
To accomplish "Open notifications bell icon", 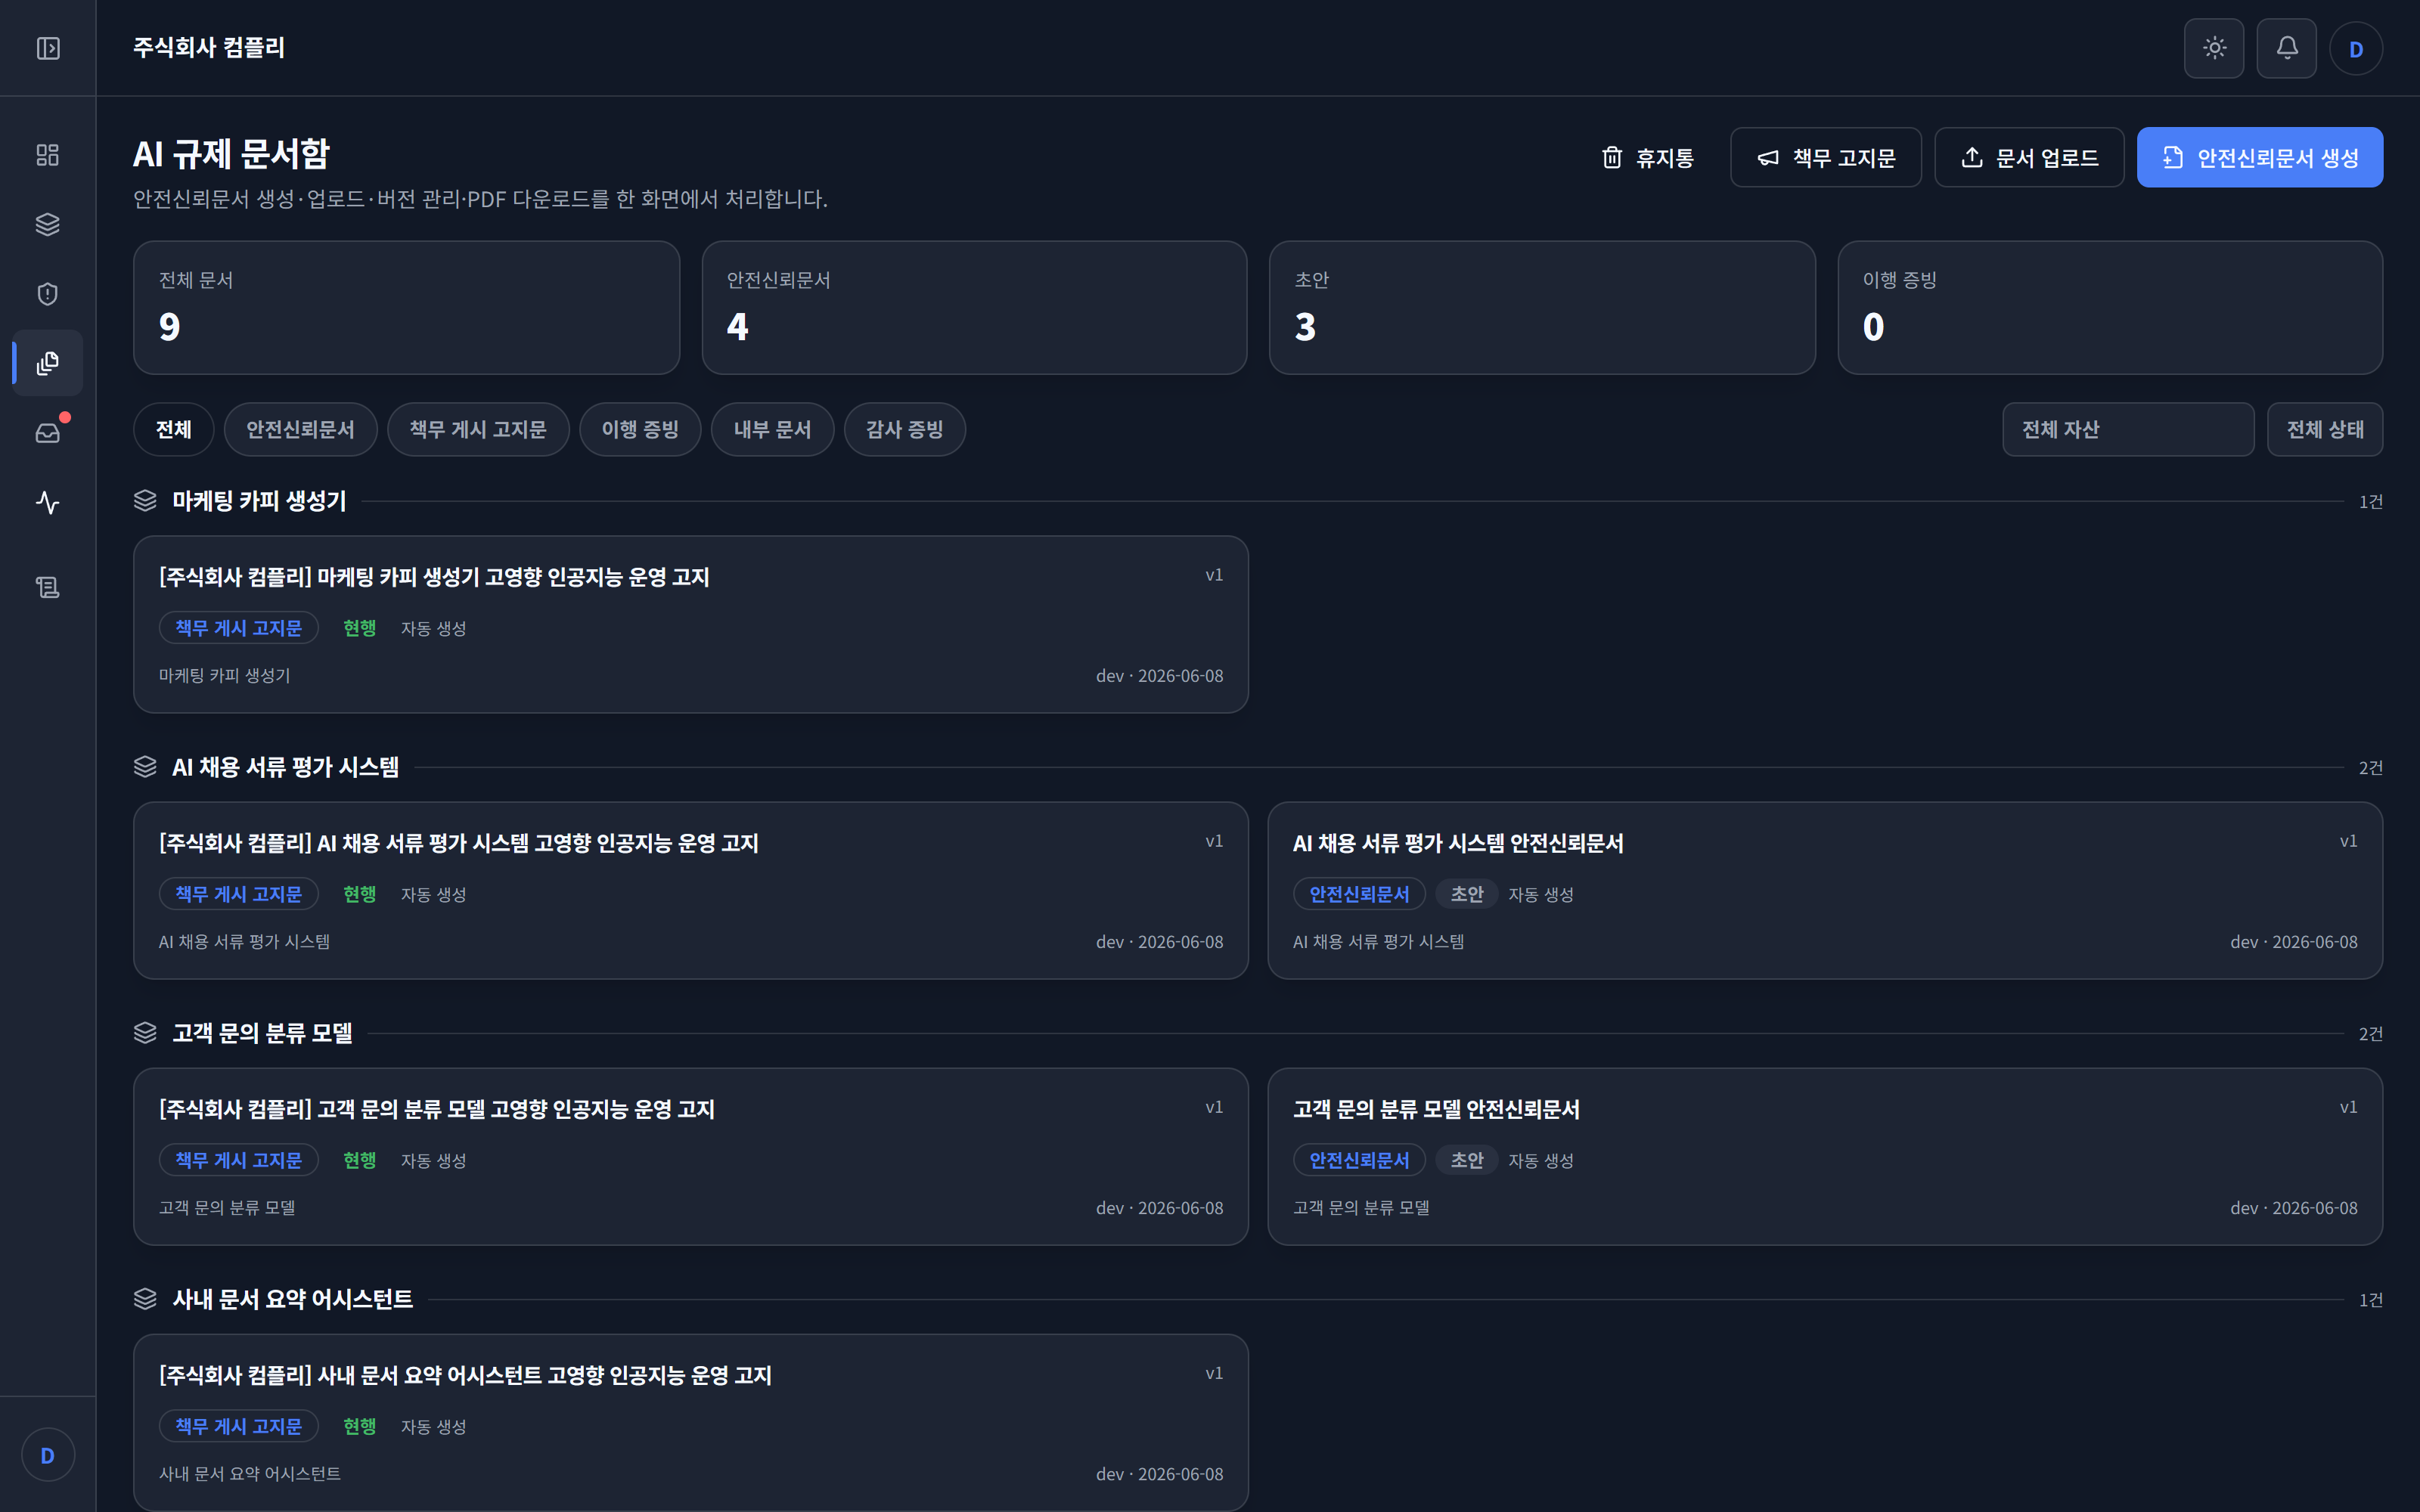I will point(2286,48).
